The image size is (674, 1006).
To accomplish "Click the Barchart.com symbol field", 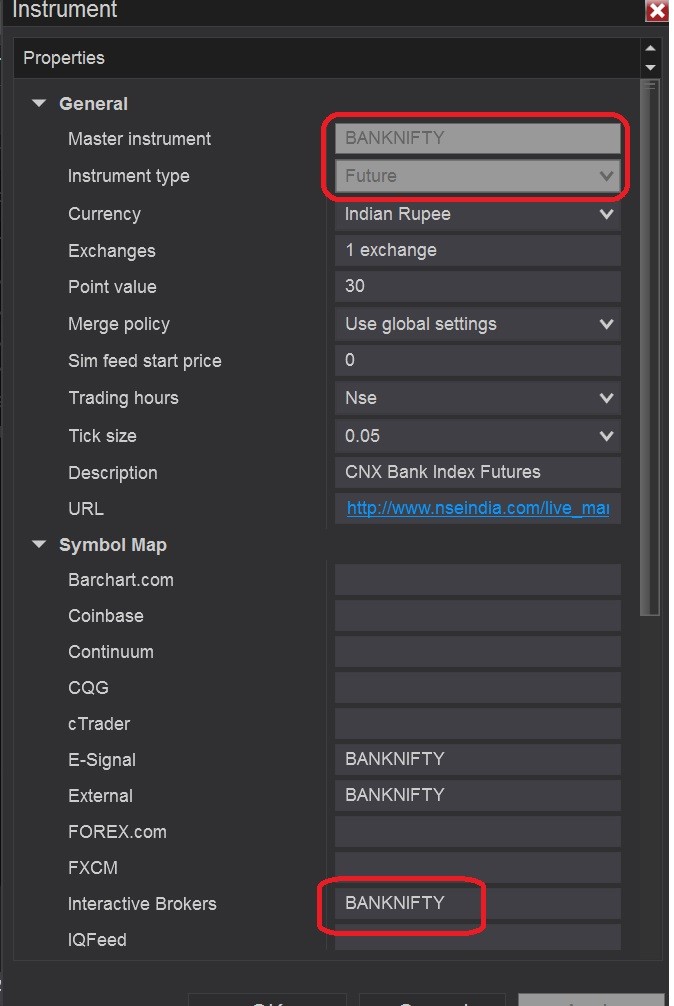I will click(477, 580).
